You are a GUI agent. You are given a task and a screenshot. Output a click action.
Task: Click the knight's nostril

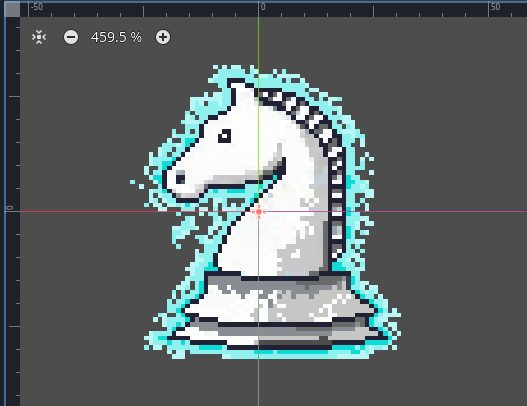[180, 177]
